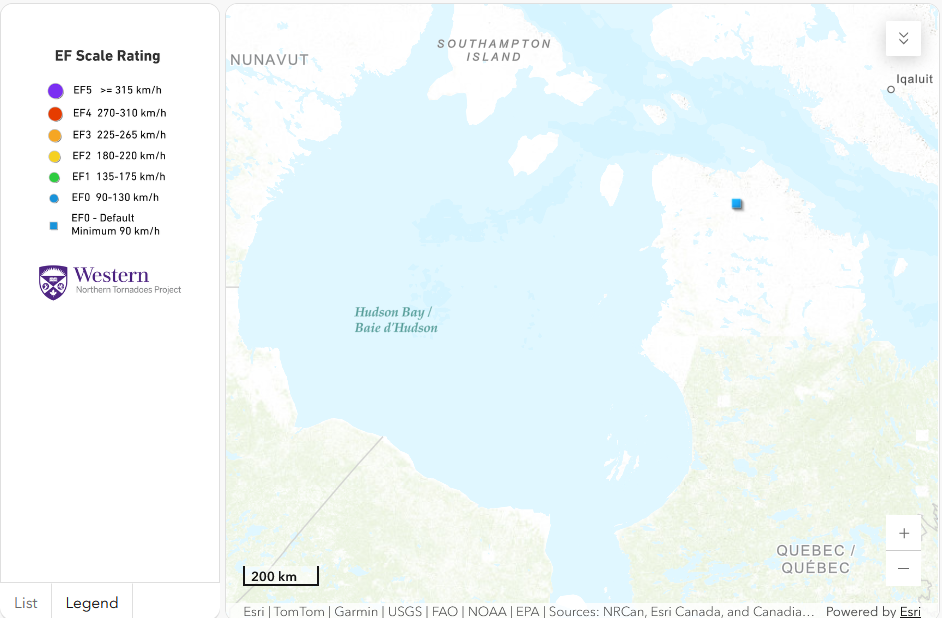
Task: Click the green EF1 legend circle
Action: 54,177
